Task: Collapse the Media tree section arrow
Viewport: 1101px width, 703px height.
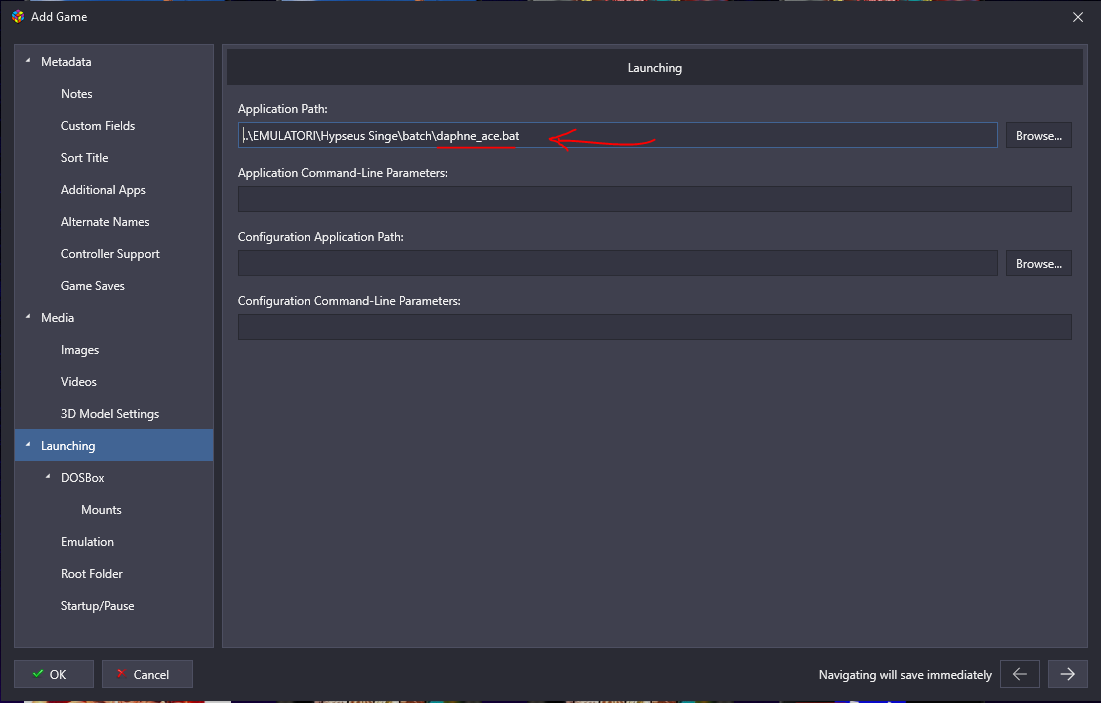Action: click(x=28, y=317)
